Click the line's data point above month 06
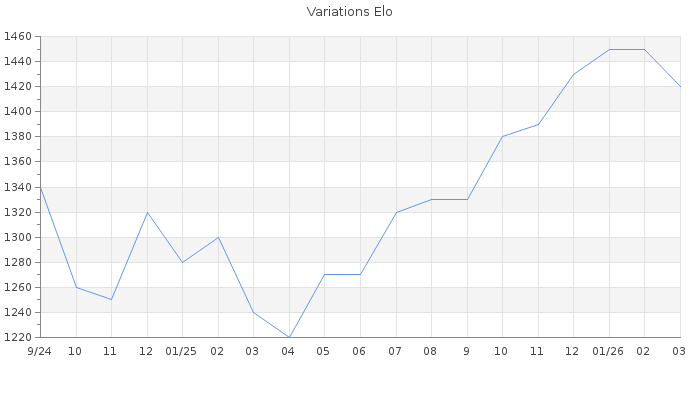Screen dimensions: 700x400 coord(360,274)
